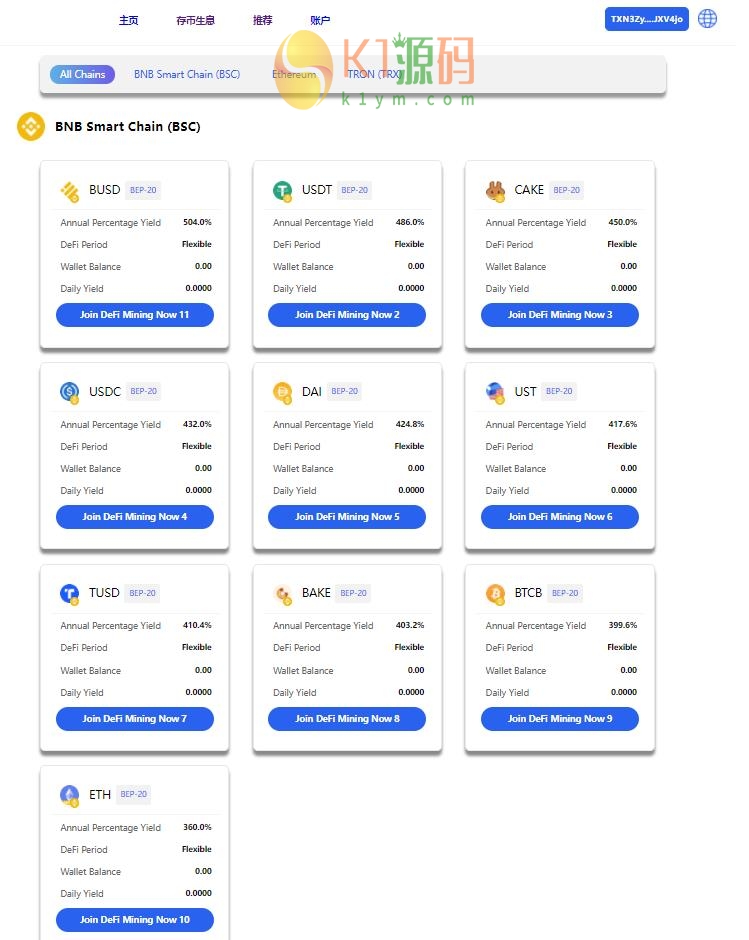Click the wallet address TXN3Zy....JXV4jo button
Screen dimensions: 749x940
(x=646, y=19)
